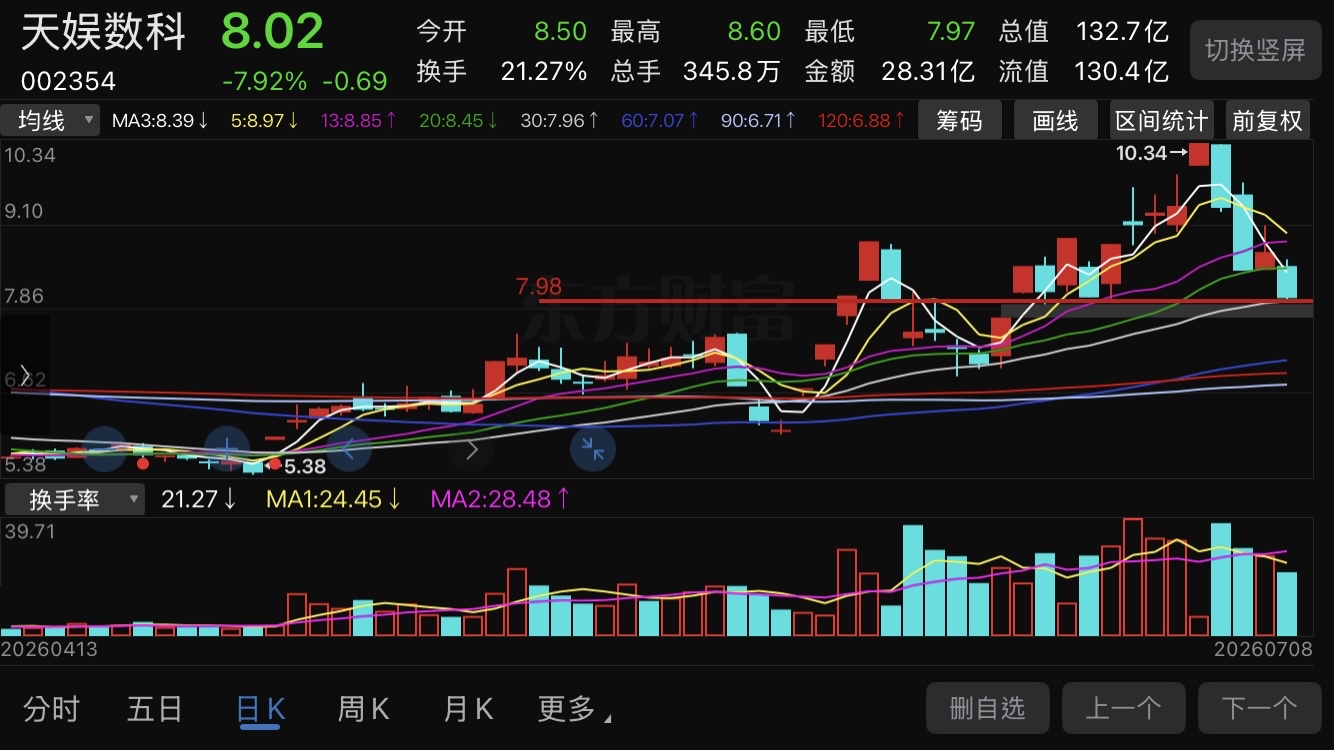Open 区间统计 range statistics
Image resolution: width=1334 pixels, height=750 pixels.
[x=1162, y=121]
